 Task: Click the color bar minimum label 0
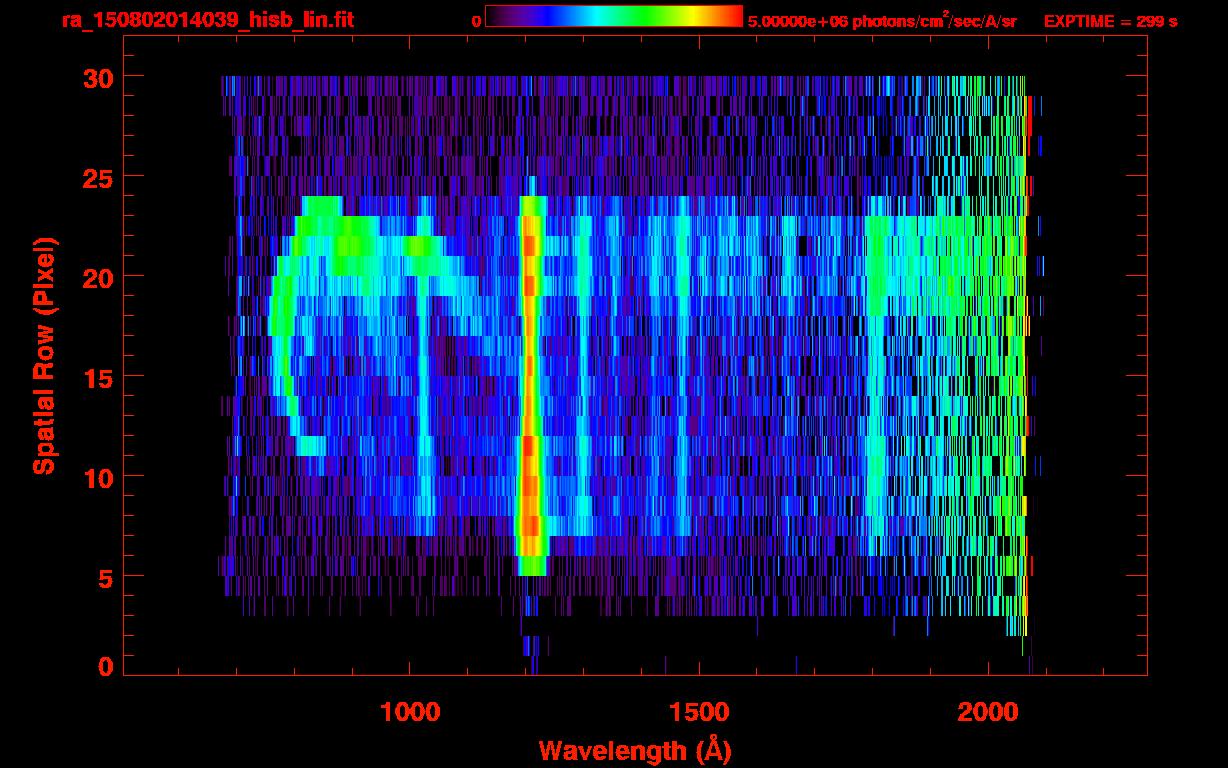click(476, 20)
